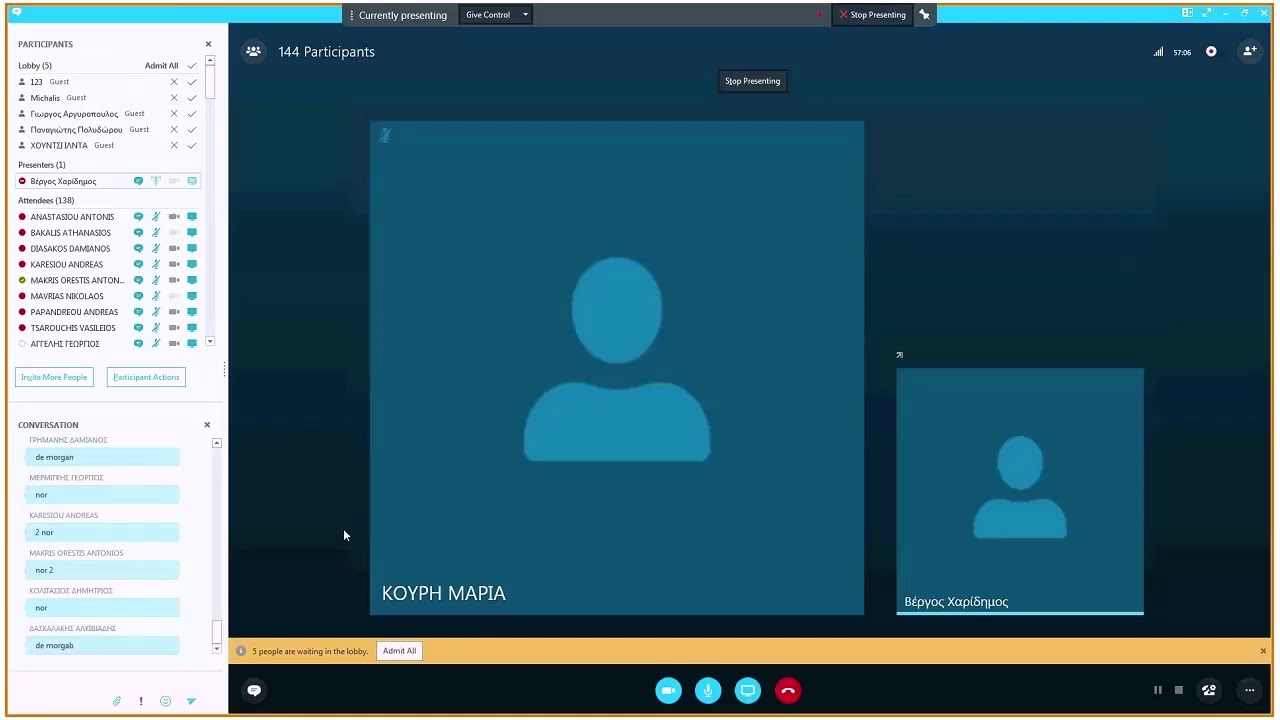Click the recording indicator icon

(1211, 52)
